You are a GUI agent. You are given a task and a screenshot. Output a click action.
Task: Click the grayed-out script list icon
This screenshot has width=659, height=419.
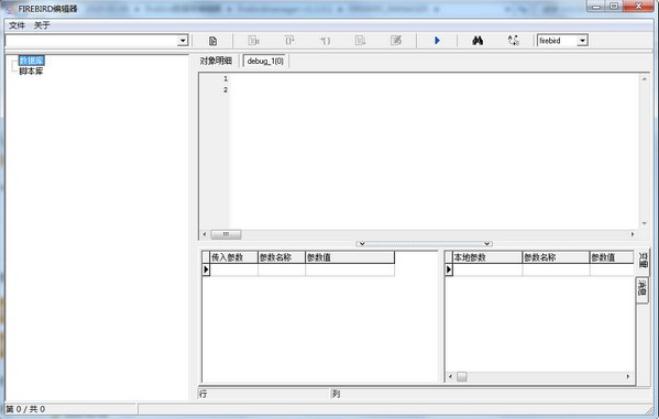tap(360, 41)
